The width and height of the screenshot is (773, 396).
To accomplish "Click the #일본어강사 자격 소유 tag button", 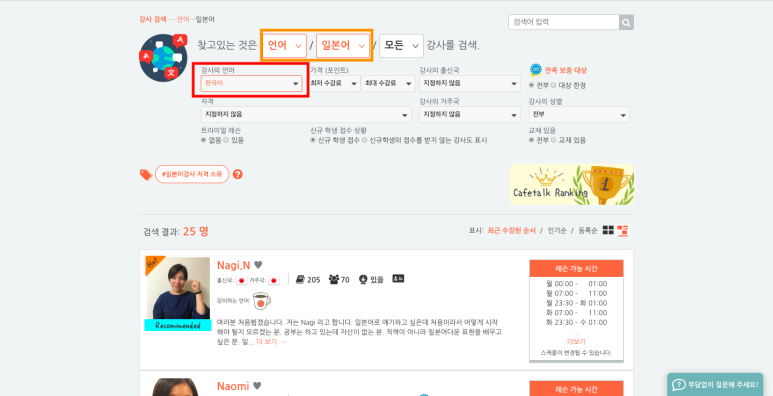I will click(192, 174).
